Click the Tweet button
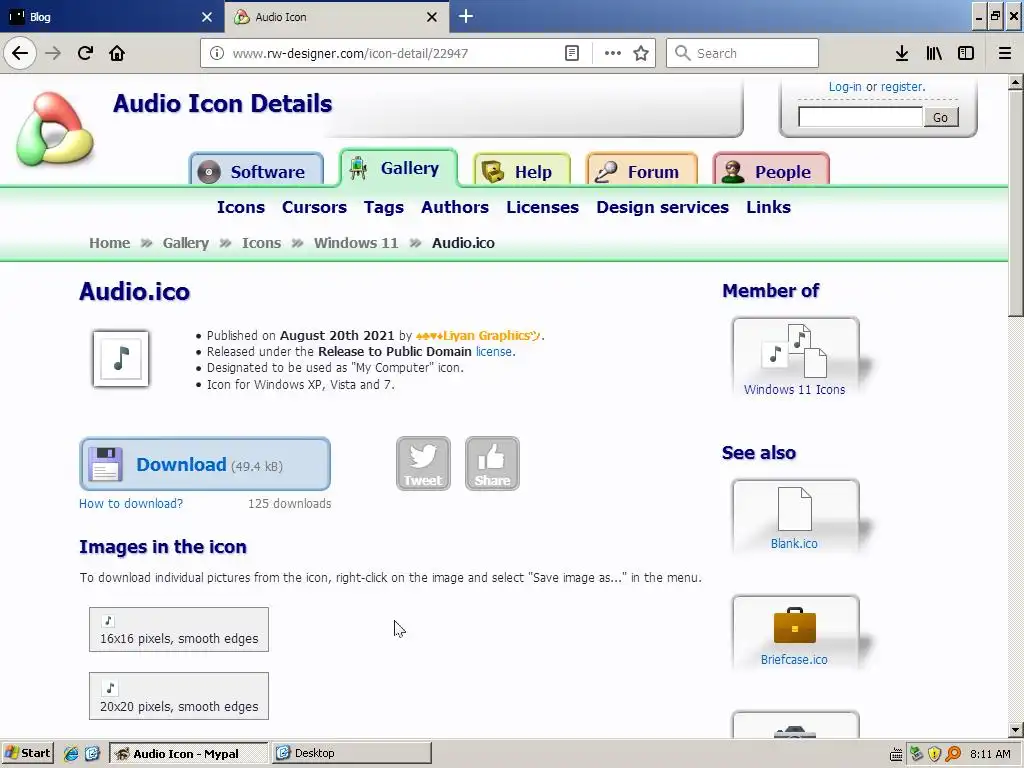Screen dimensions: 1024x768 coord(423,464)
